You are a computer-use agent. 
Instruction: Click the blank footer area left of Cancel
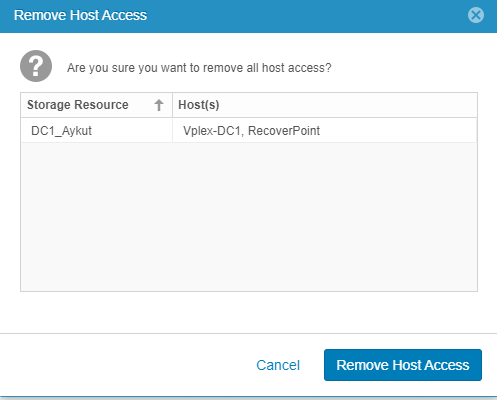[127, 365]
